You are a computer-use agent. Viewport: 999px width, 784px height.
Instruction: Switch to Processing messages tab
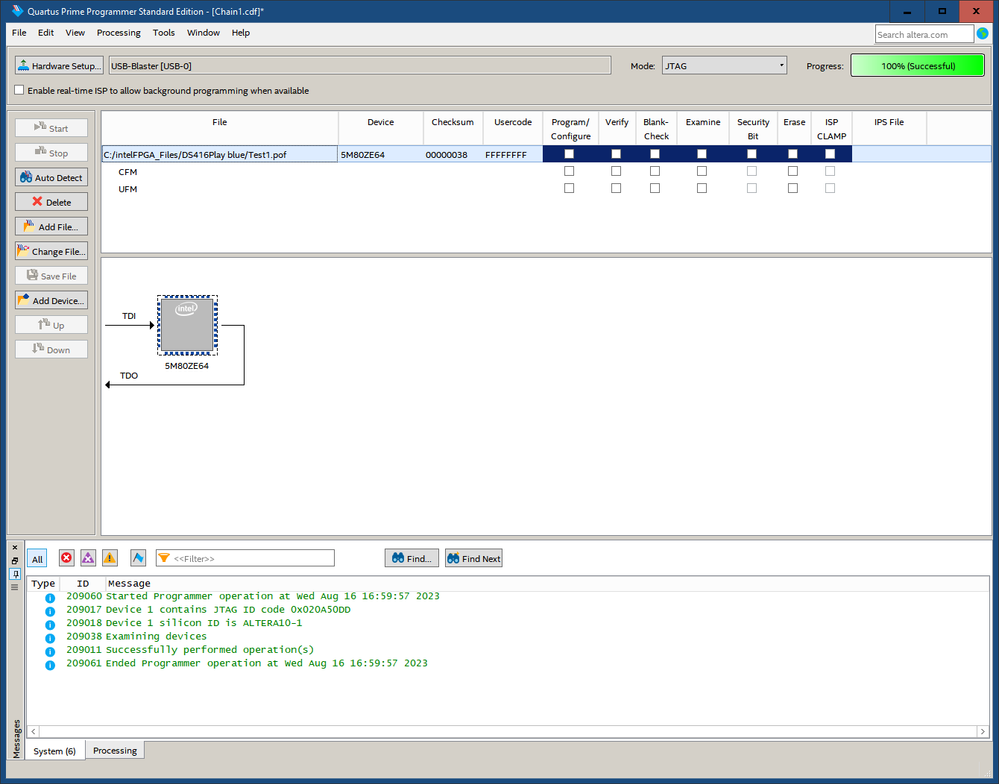pos(115,750)
